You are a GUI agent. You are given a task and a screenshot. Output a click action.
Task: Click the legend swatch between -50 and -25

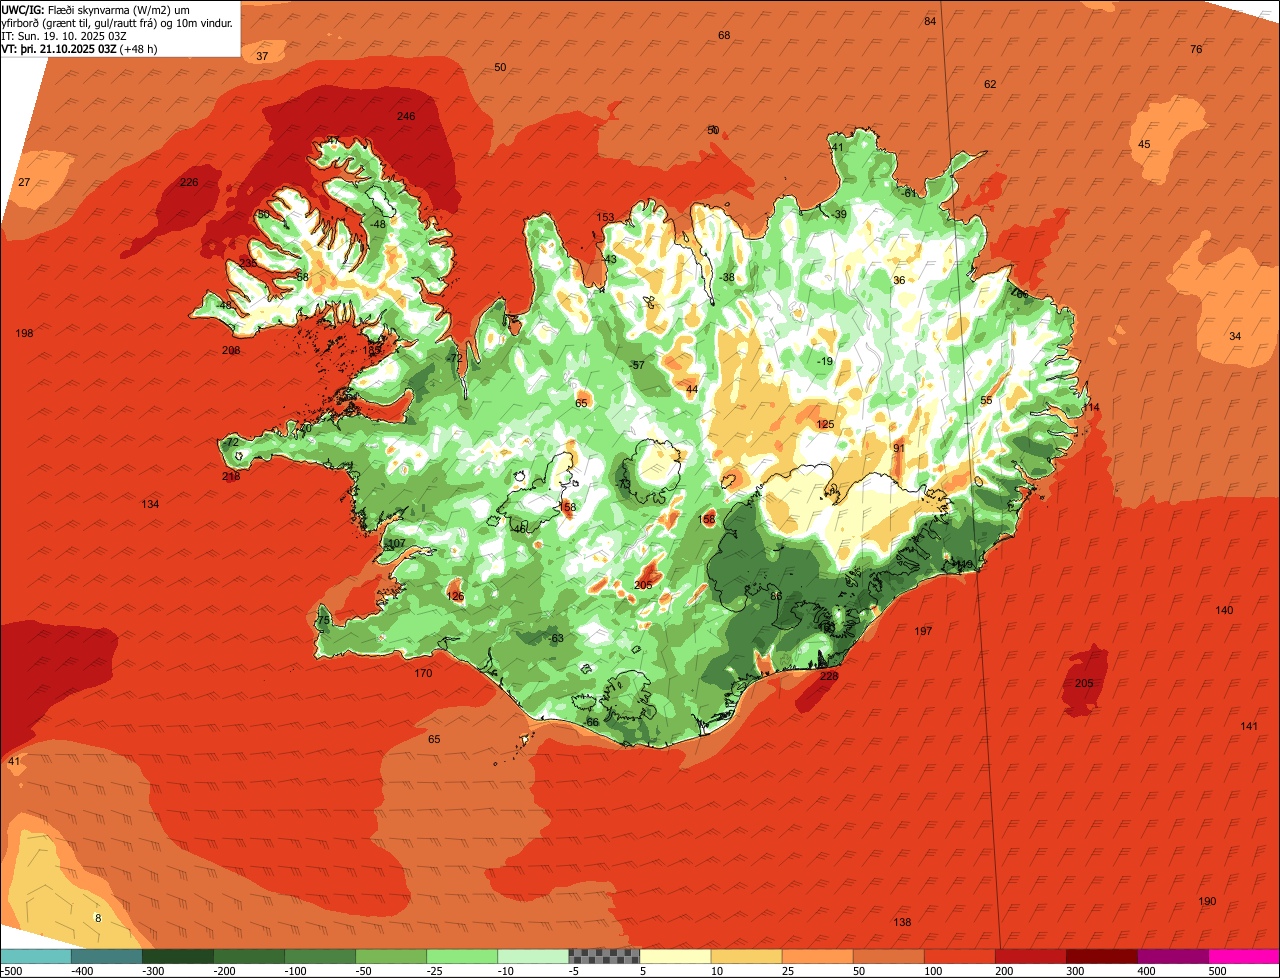(391, 956)
